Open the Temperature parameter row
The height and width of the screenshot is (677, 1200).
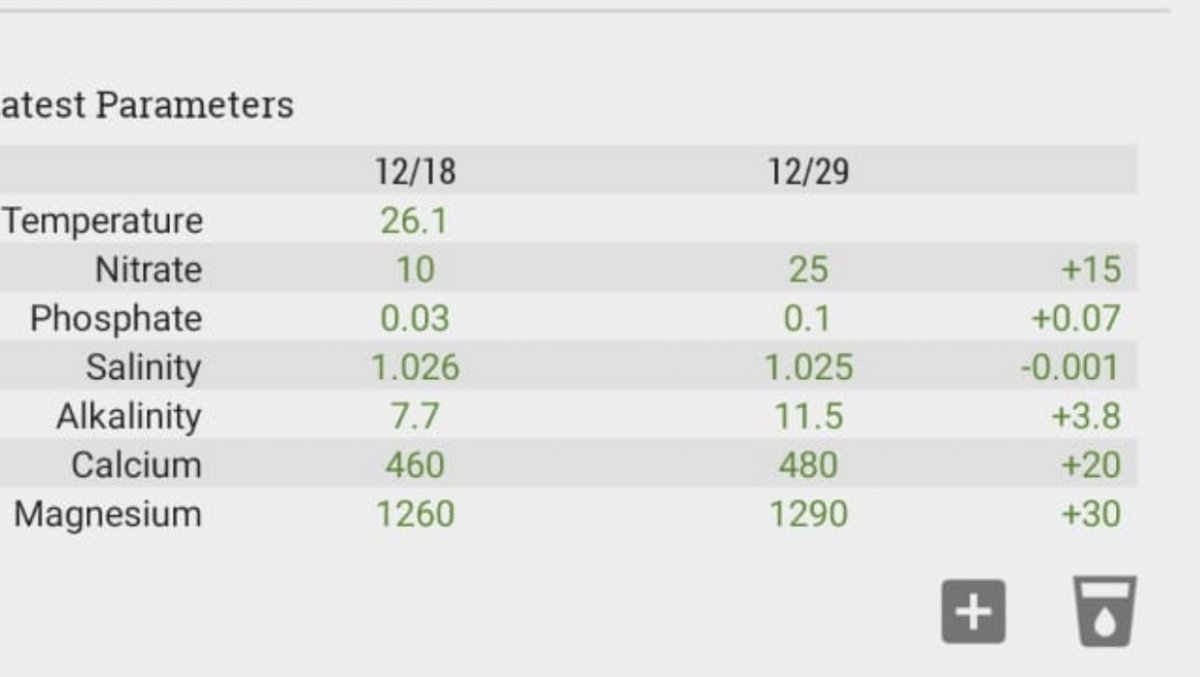click(568, 220)
